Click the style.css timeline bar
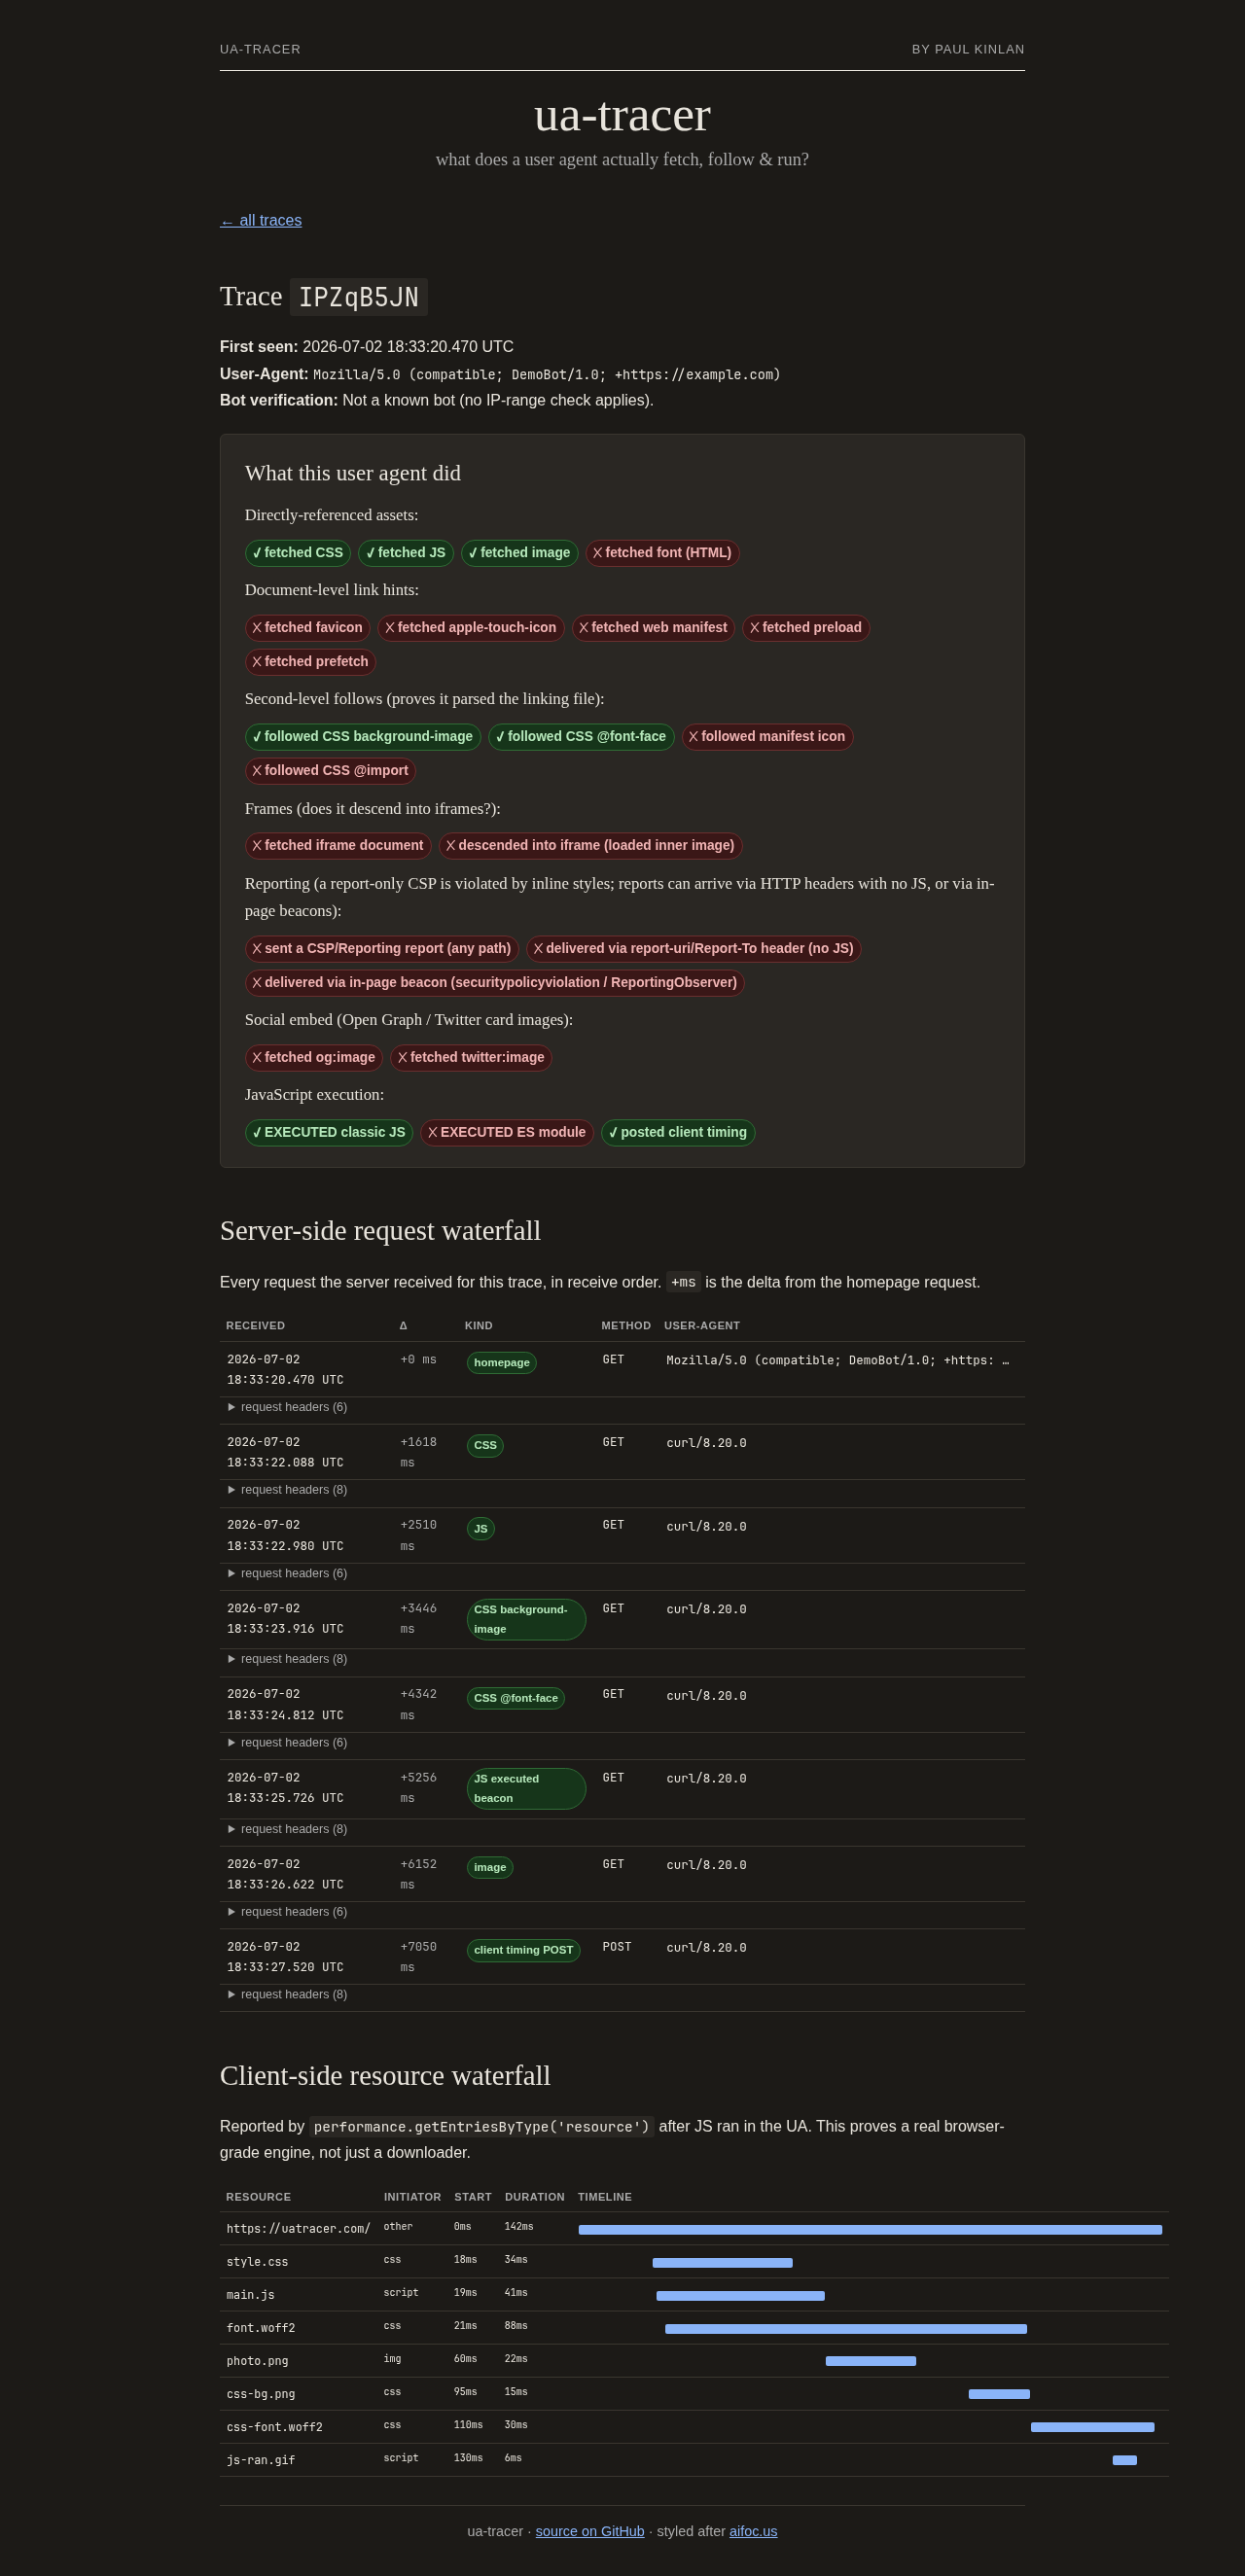1245x2576 pixels. click(x=723, y=2263)
